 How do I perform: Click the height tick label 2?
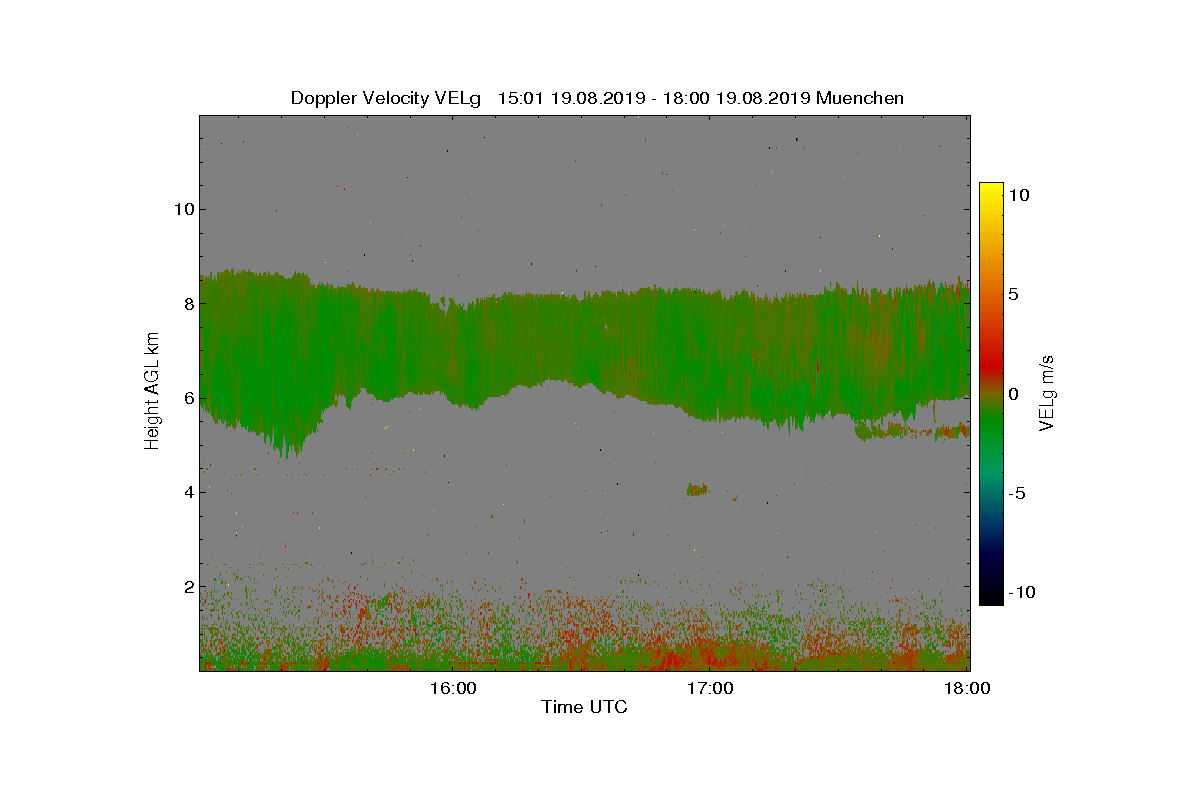click(x=187, y=586)
